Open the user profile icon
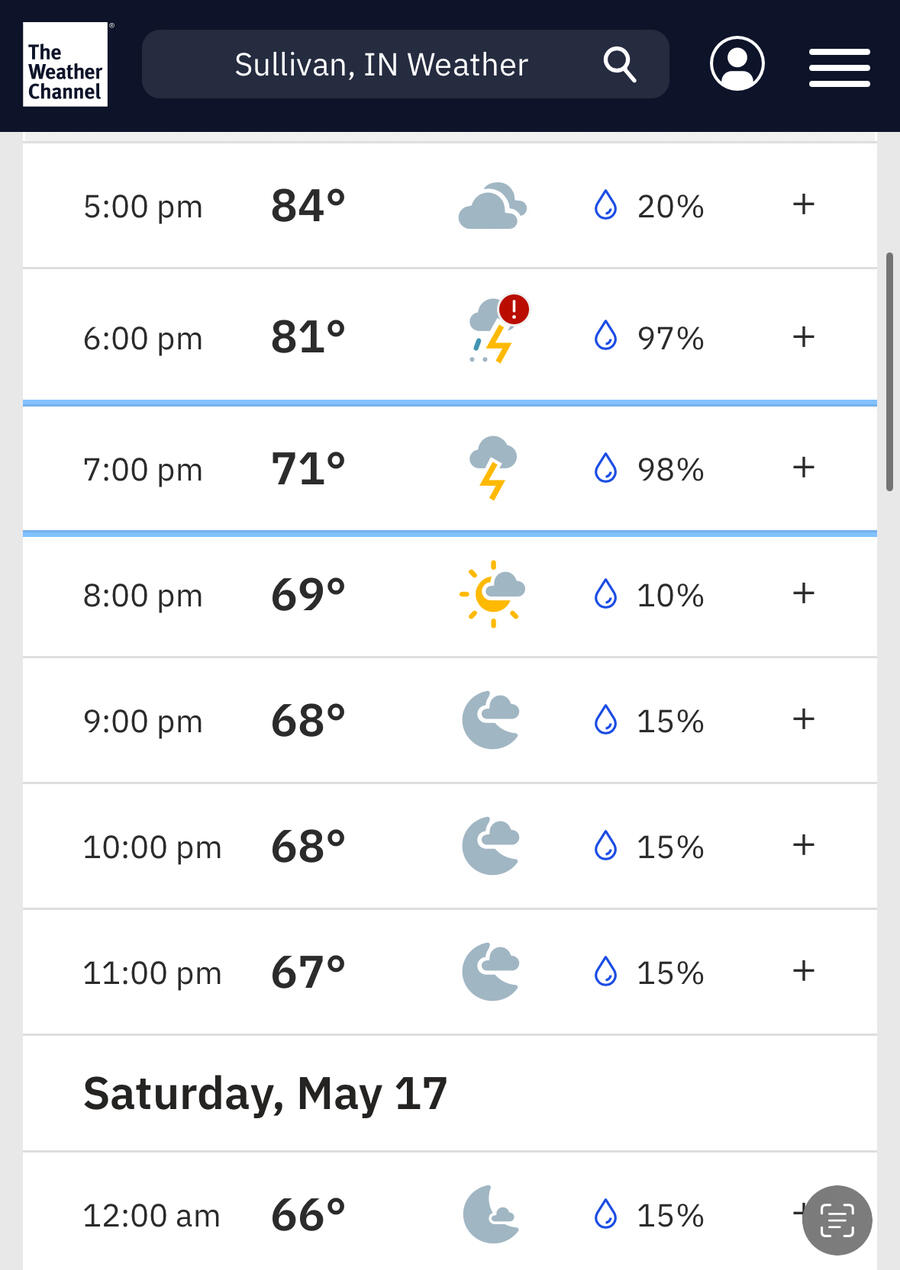 (x=737, y=64)
